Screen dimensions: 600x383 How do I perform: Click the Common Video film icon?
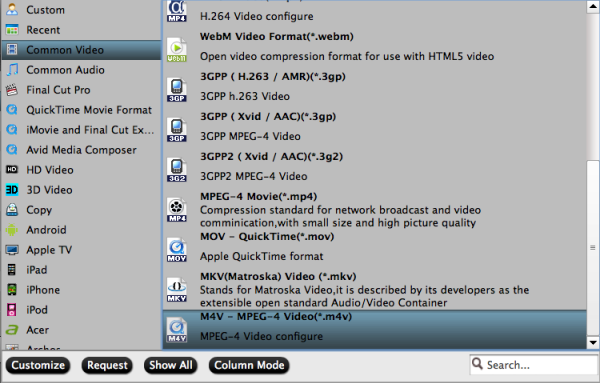(x=12, y=50)
